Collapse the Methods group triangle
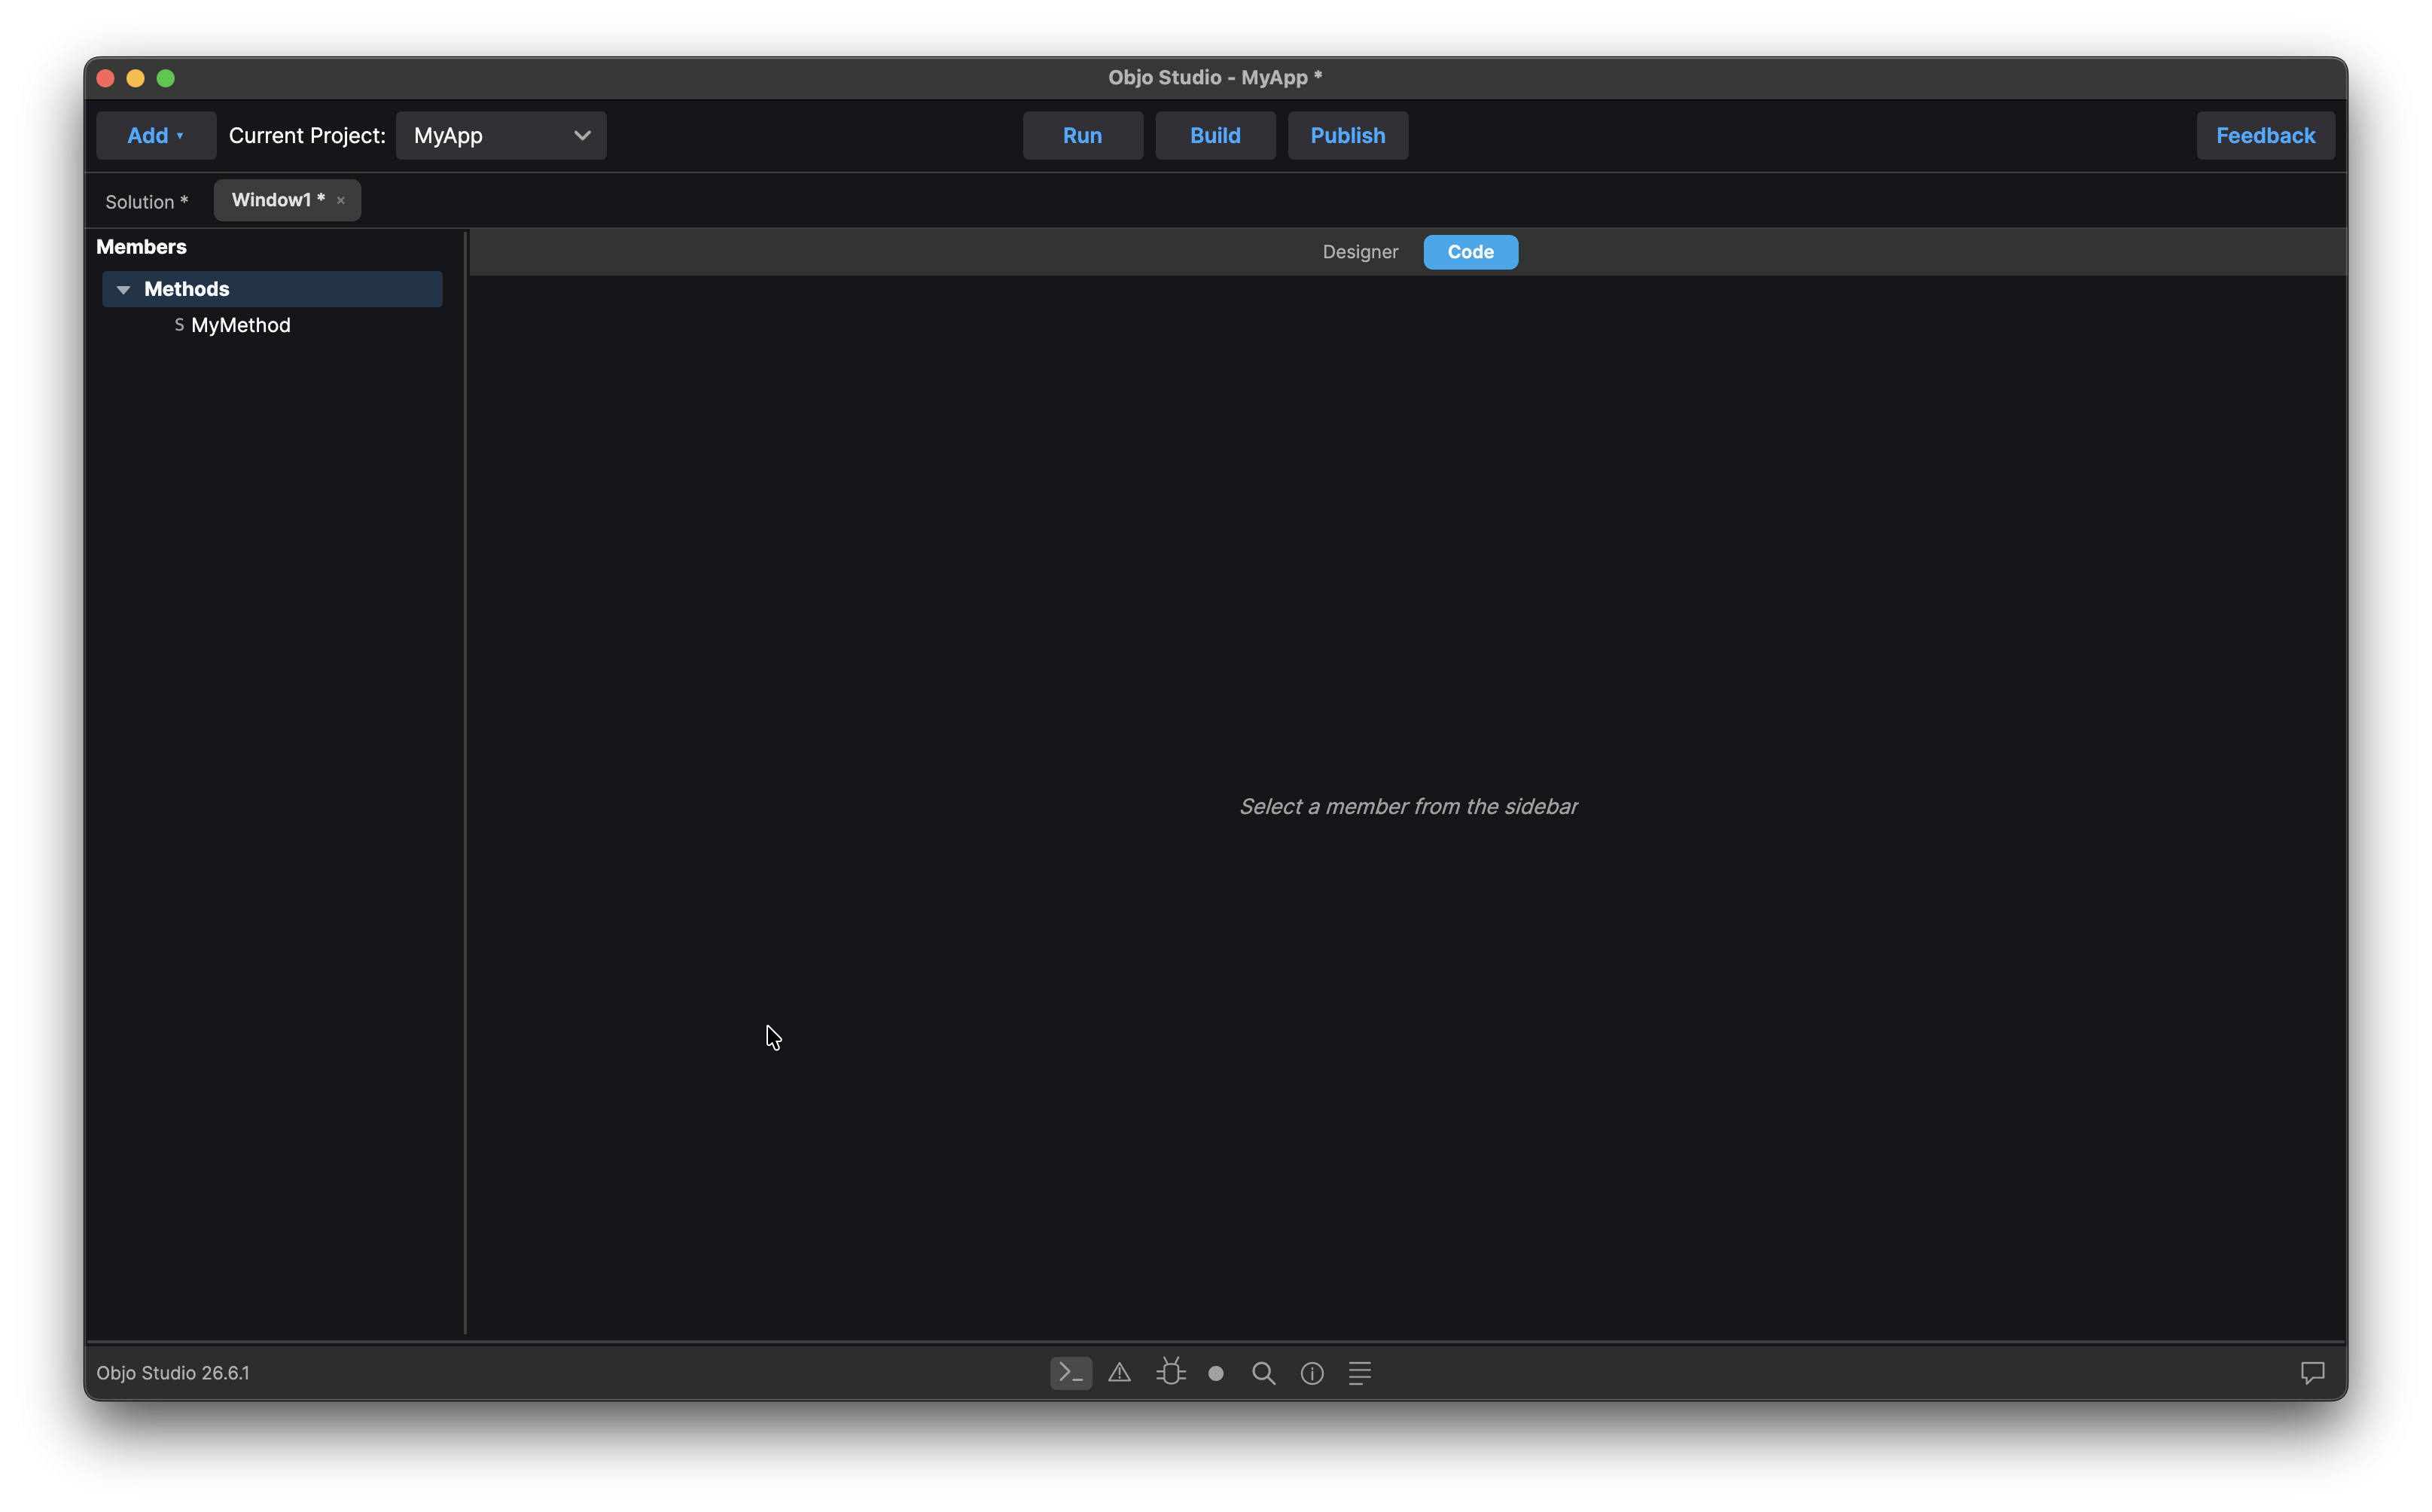This screenshot has width=2432, height=1512. (x=123, y=289)
